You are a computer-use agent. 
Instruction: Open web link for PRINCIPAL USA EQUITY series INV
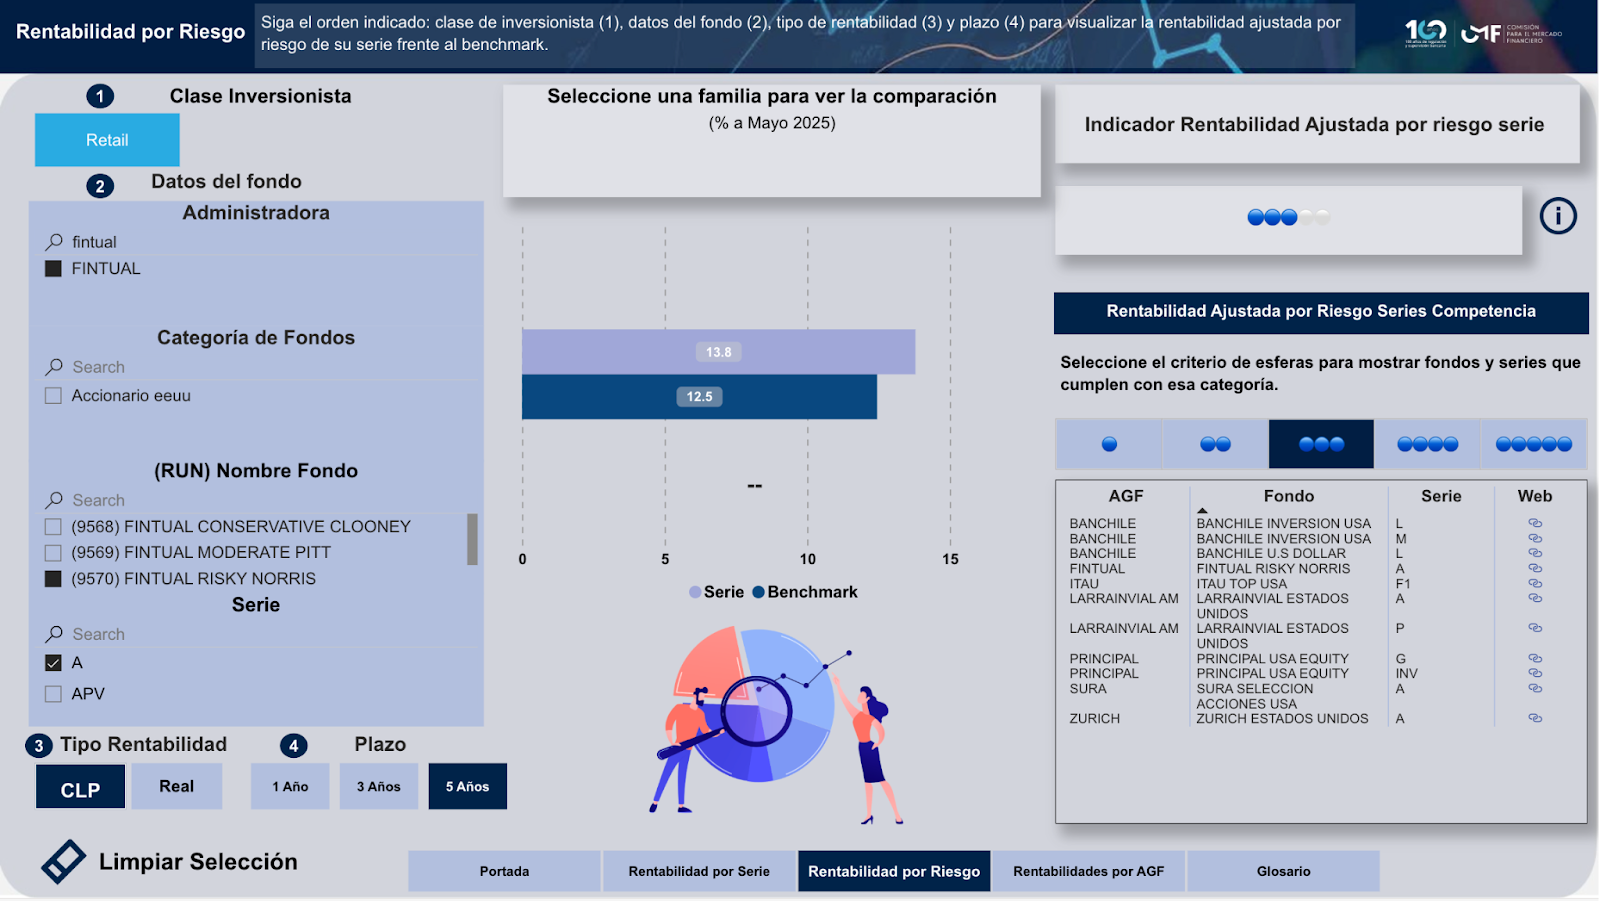1535,673
